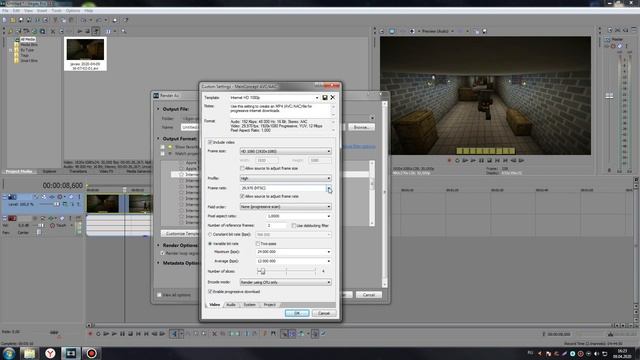This screenshot has height=360, width=640.
Task: Enable the Use deblocking filter checkbox
Action: 293,225
